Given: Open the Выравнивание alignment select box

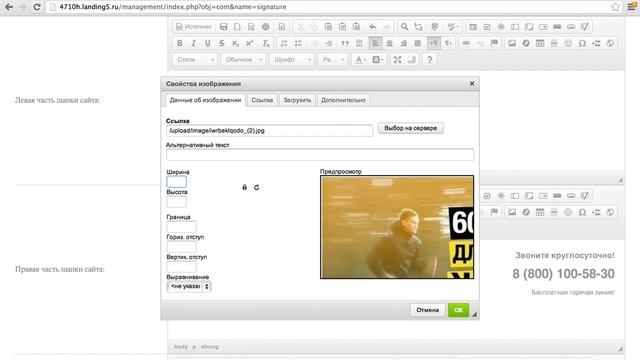Looking at the screenshot, I should pos(189,287).
